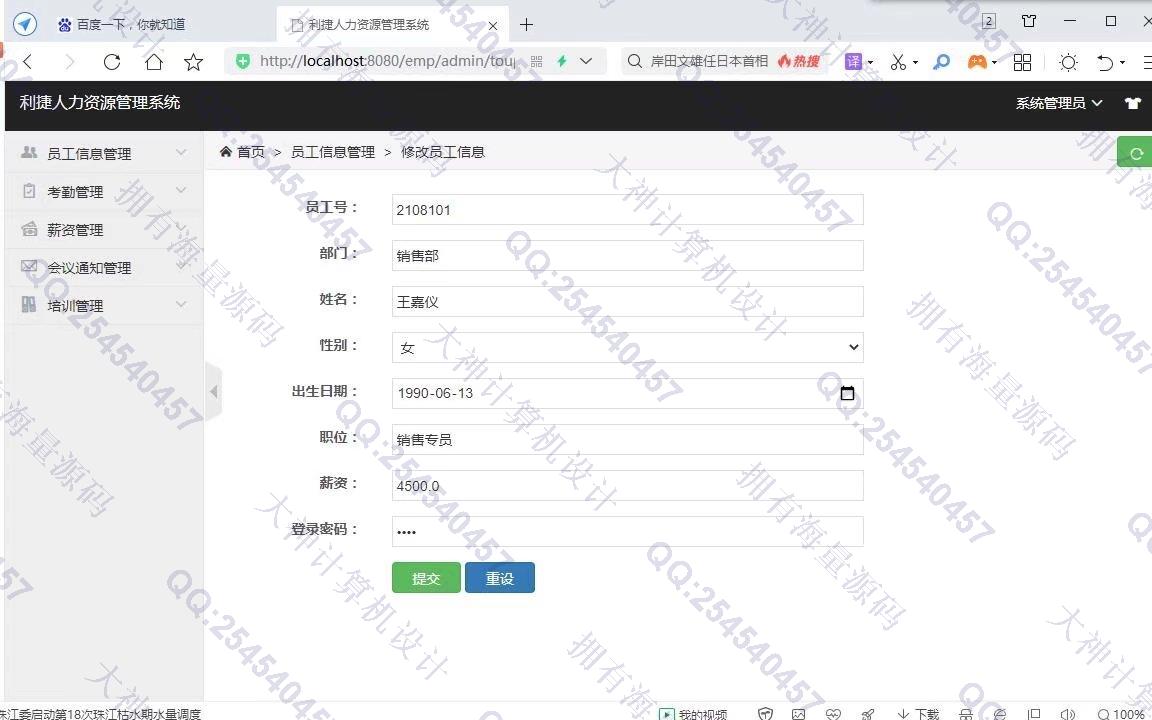Open the purple translate icon
Screen dimensions: 1152x720
pyautogui.click(x=853, y=62)
